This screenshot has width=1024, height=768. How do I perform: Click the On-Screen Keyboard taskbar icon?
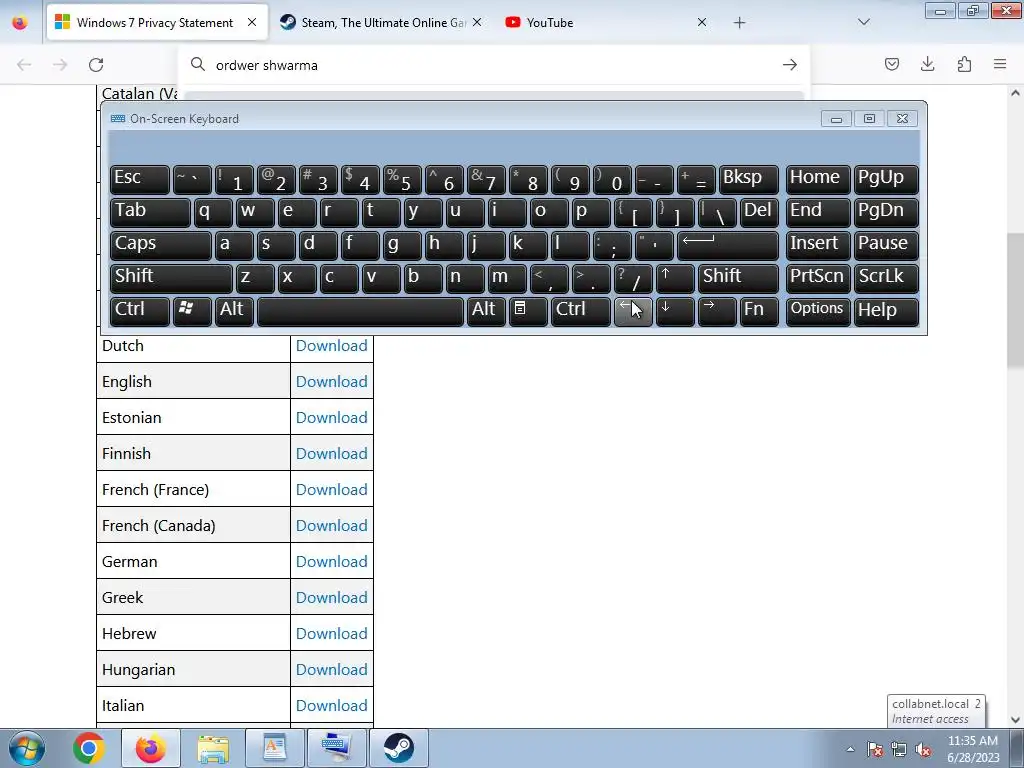coord(337,748)
